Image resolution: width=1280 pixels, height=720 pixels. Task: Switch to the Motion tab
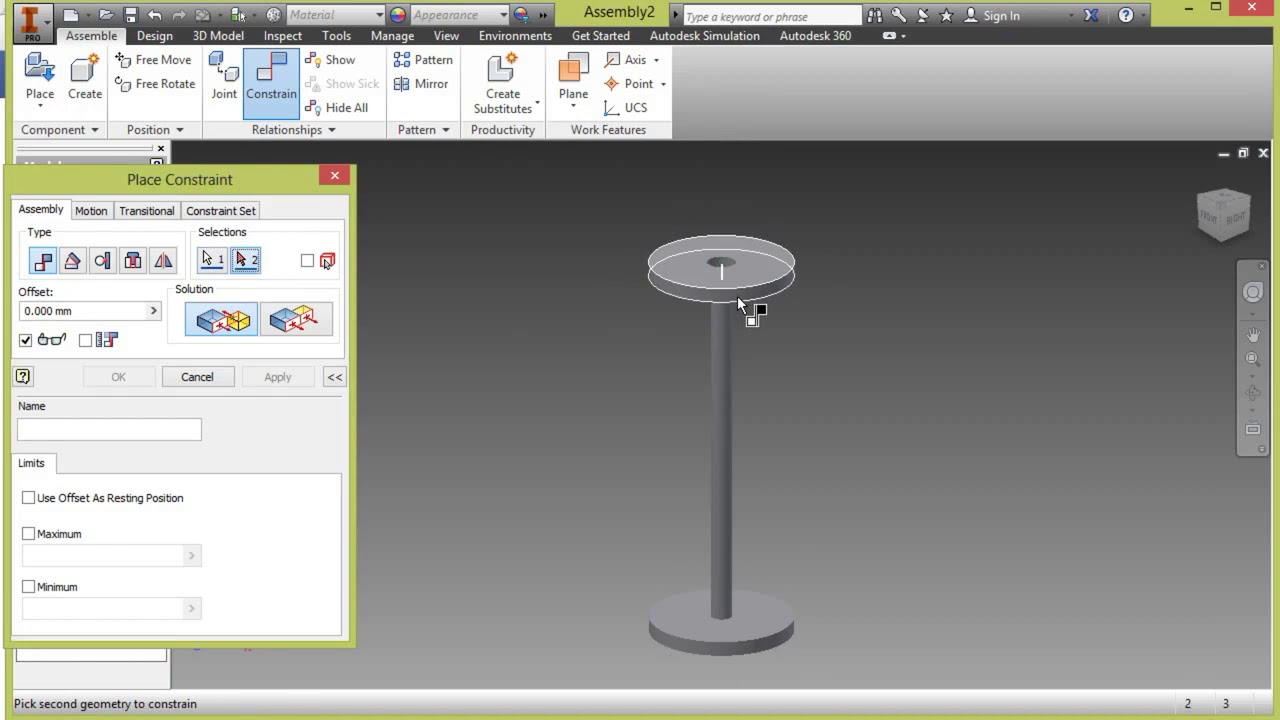click(x=91, y=211)
